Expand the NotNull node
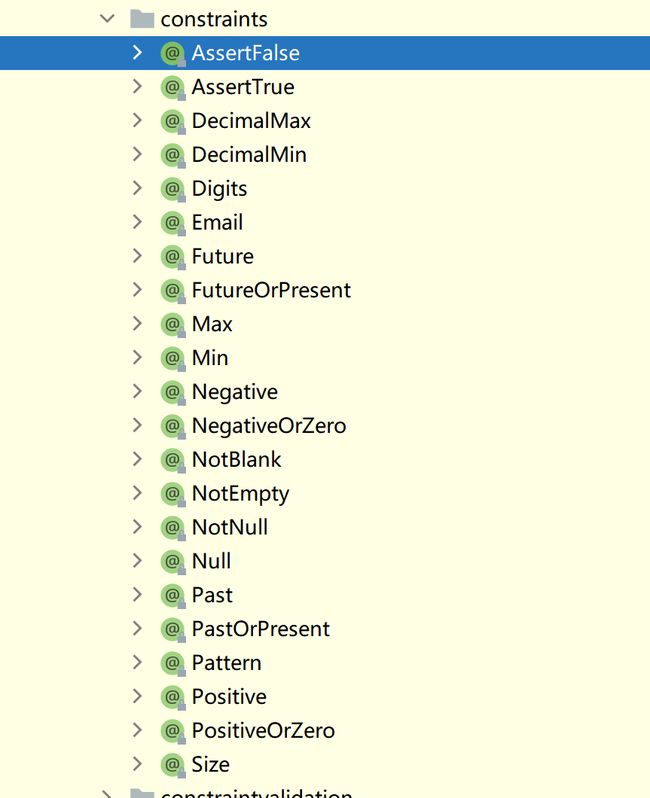The image size is (650, 798). [137, 527]
